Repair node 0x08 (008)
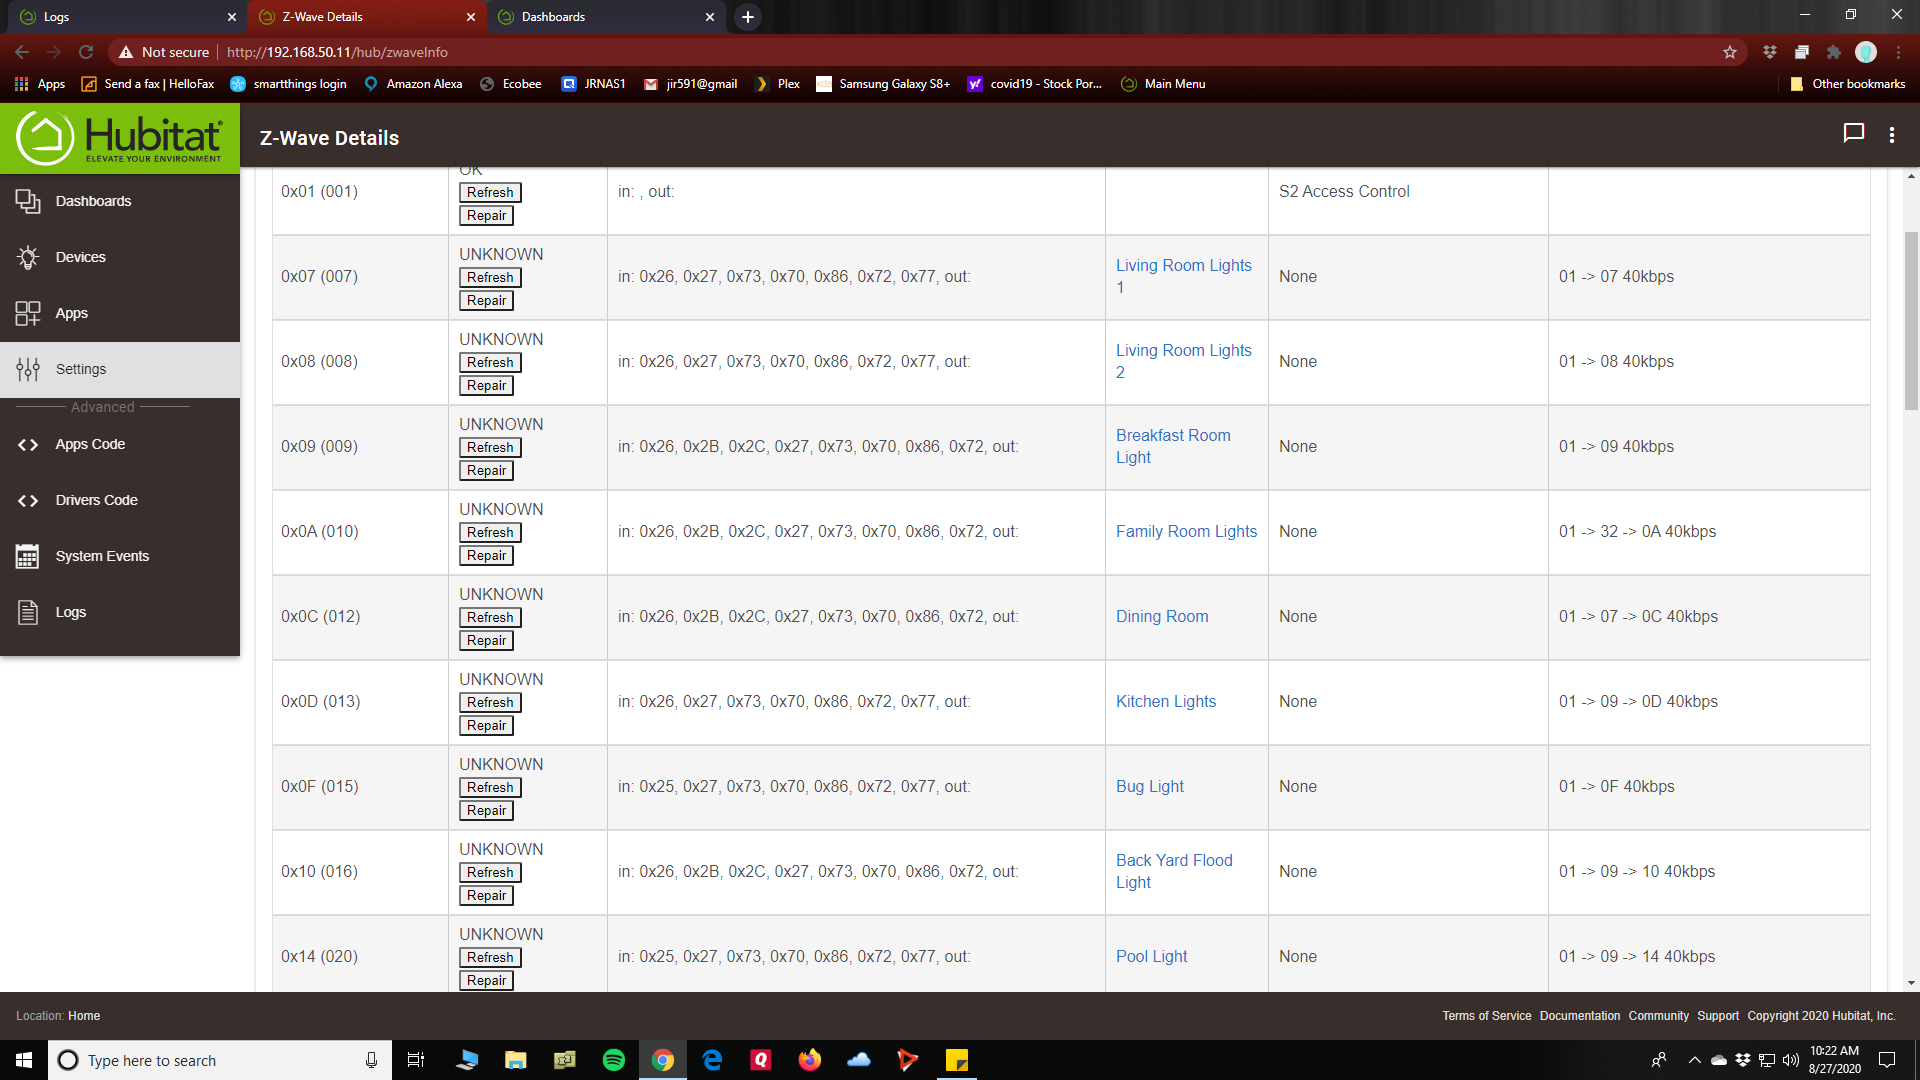 pyautogui.click(x=486, y=386)
